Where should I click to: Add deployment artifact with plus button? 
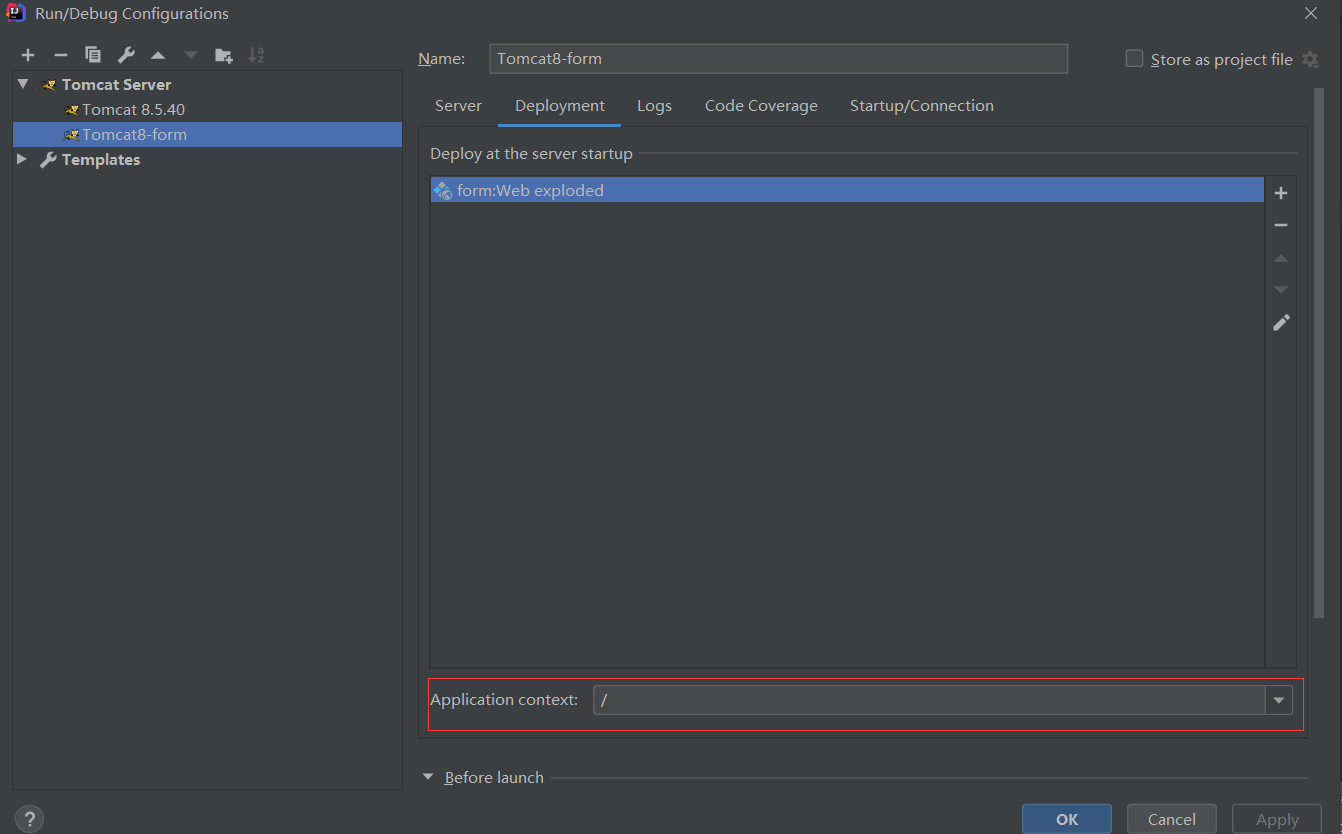[x=1281, y=193]
